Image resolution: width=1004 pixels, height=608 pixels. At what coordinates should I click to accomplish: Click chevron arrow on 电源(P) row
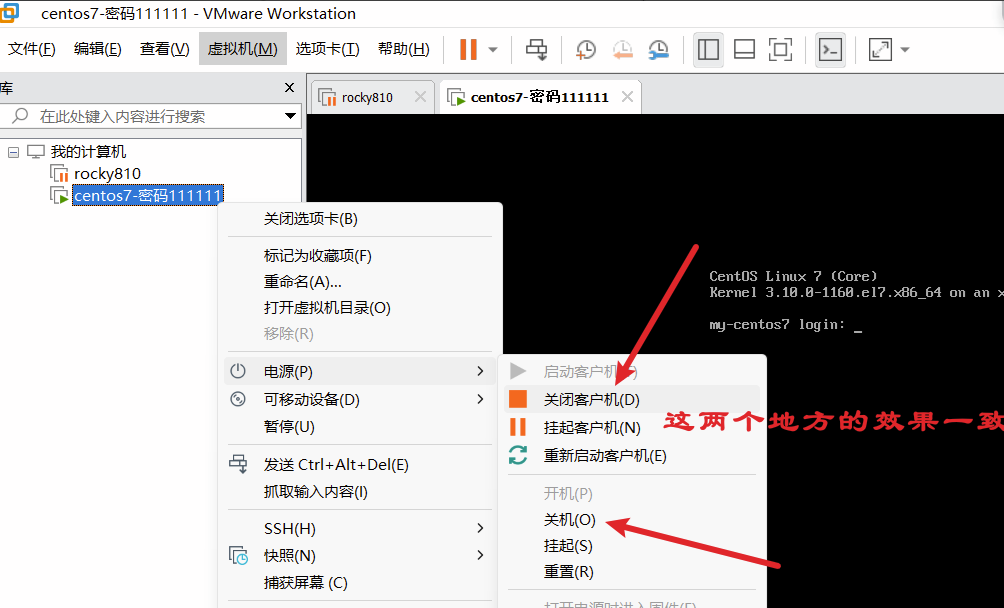coord(480,371)
